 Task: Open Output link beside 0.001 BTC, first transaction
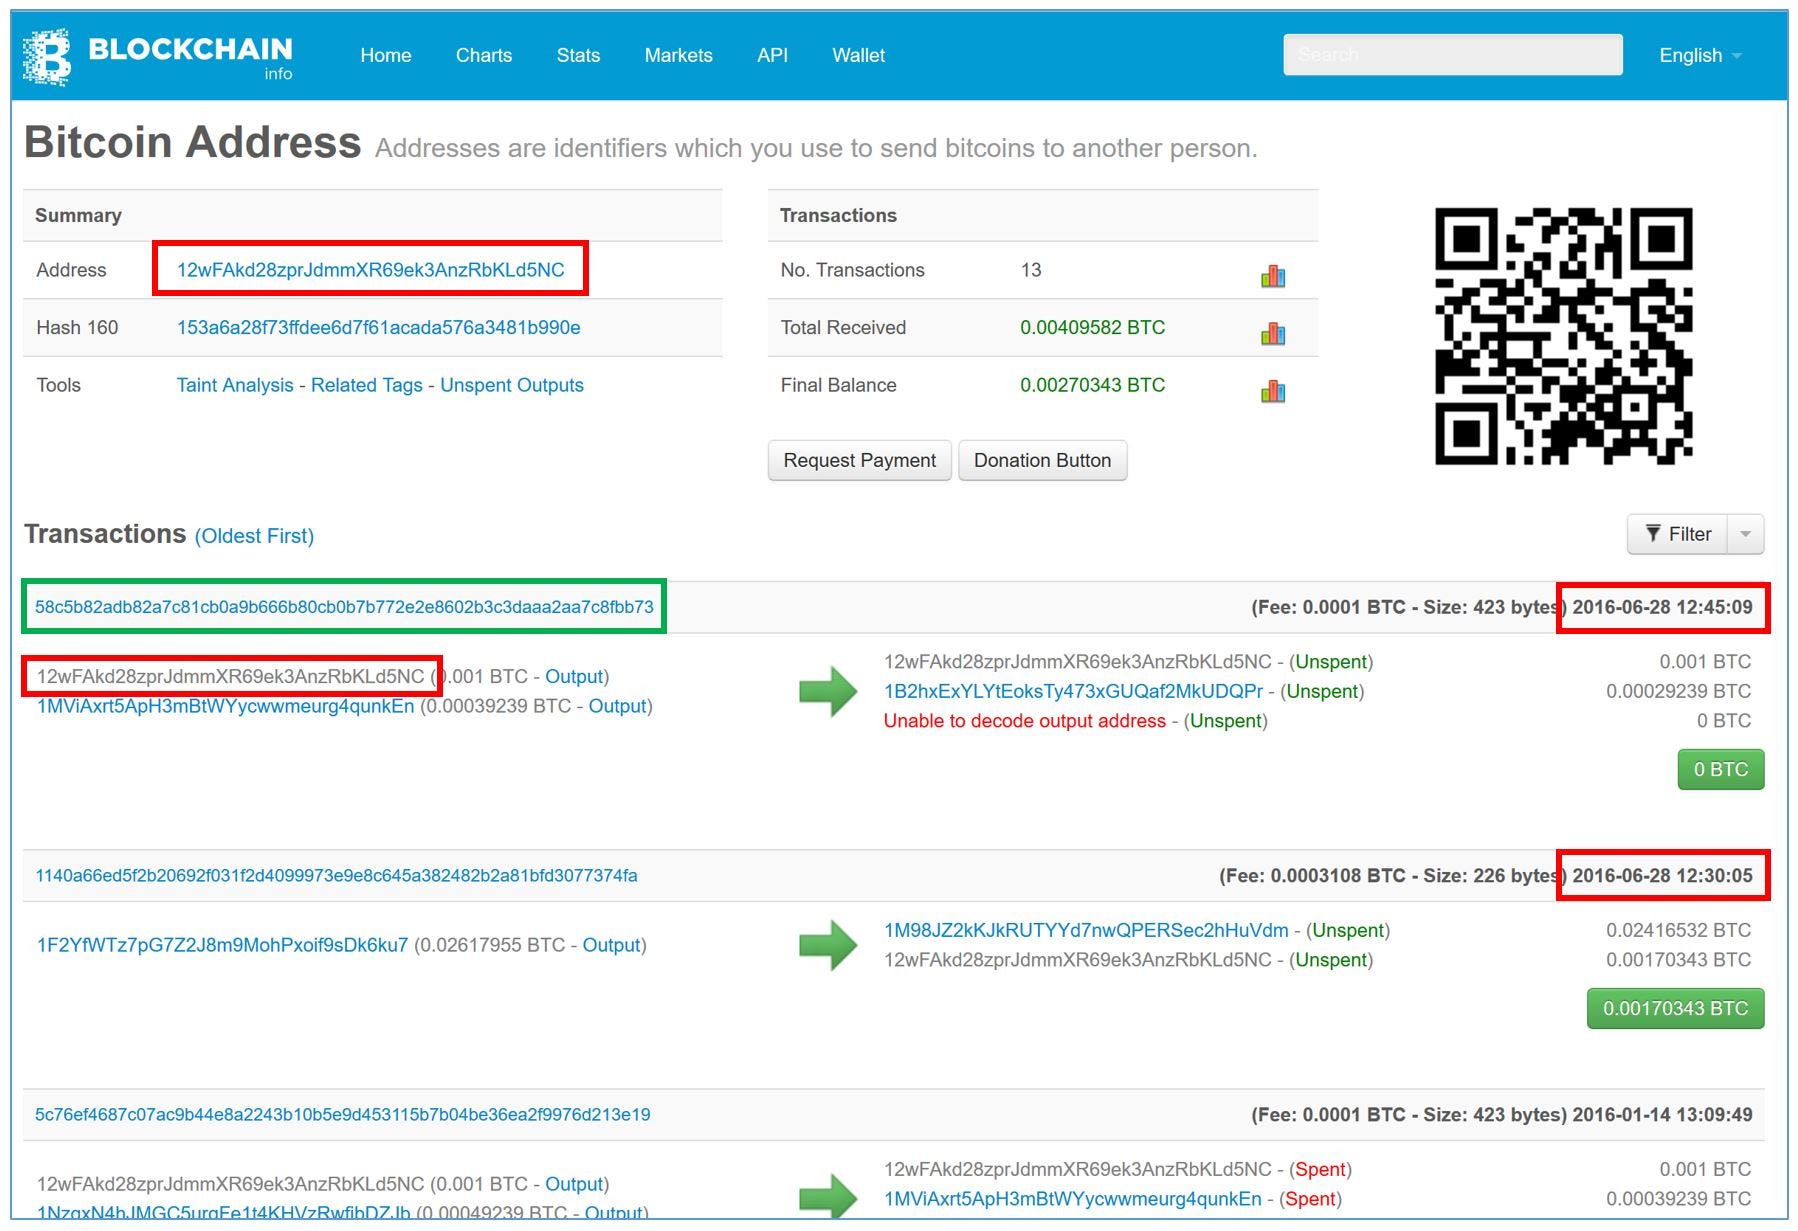(x=574, y=677)
